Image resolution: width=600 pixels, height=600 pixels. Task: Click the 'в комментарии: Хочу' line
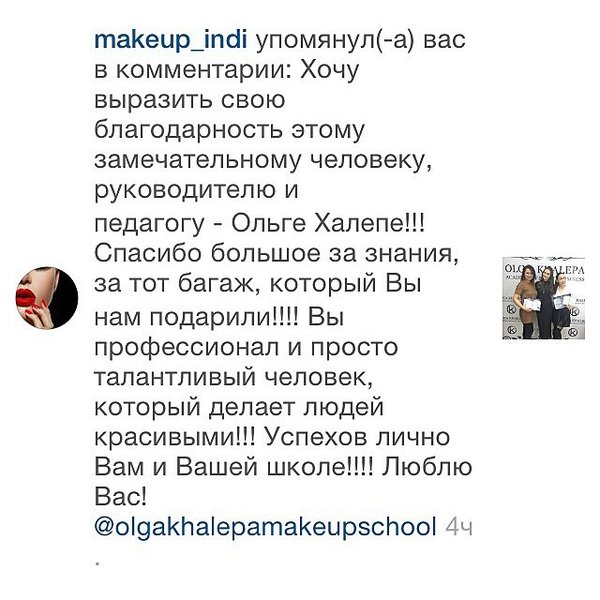[x=226, y=70]
